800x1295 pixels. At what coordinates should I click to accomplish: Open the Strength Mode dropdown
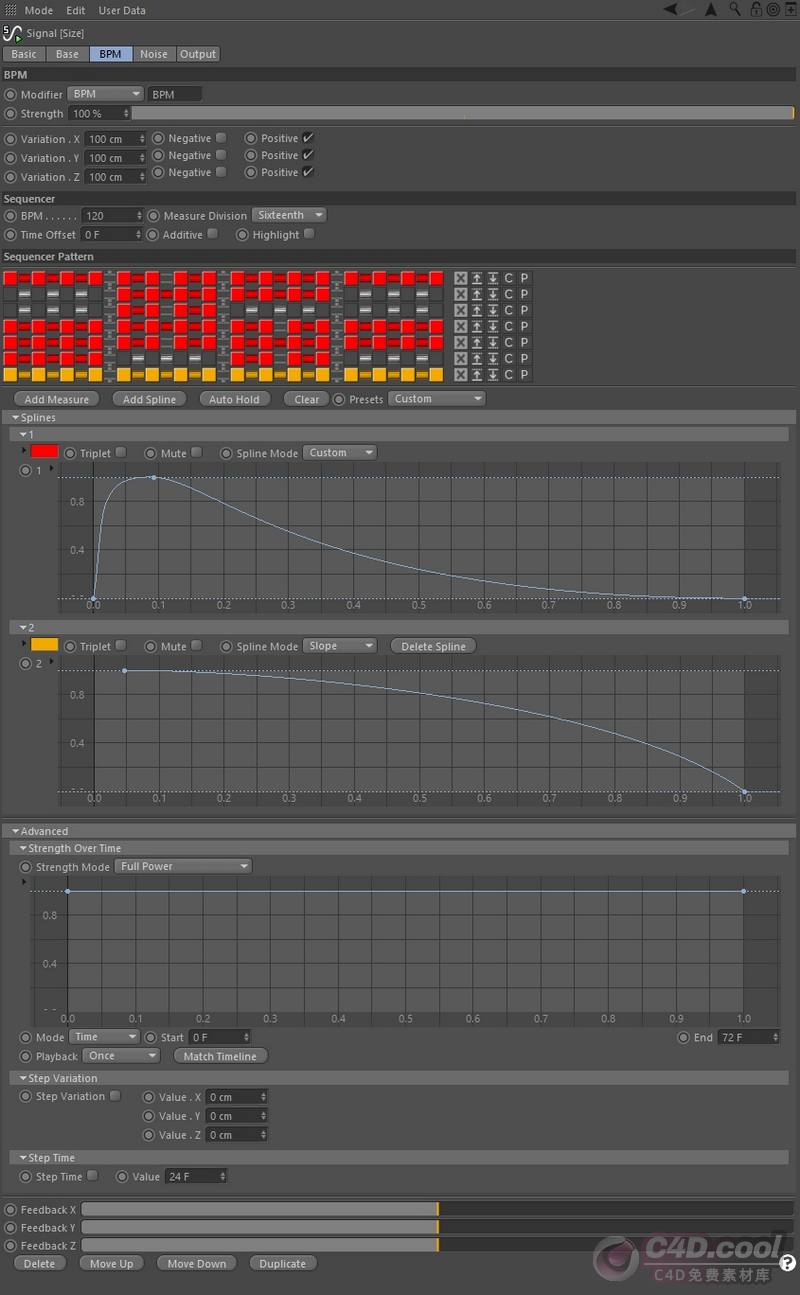point(183,866)
